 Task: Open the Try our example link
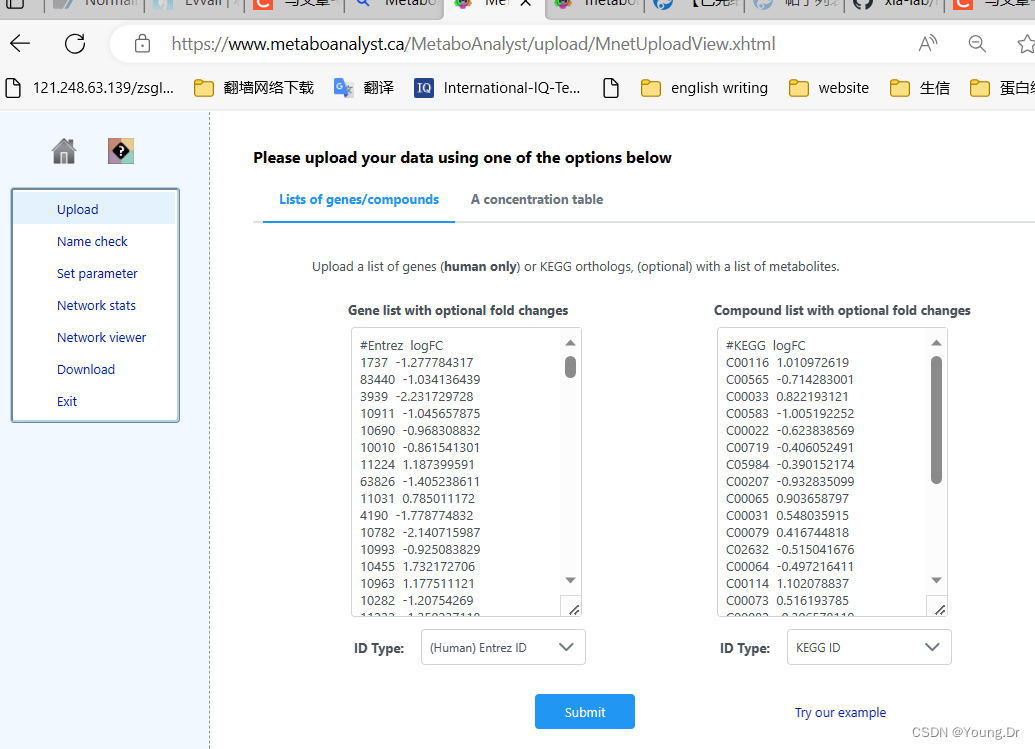840,711
